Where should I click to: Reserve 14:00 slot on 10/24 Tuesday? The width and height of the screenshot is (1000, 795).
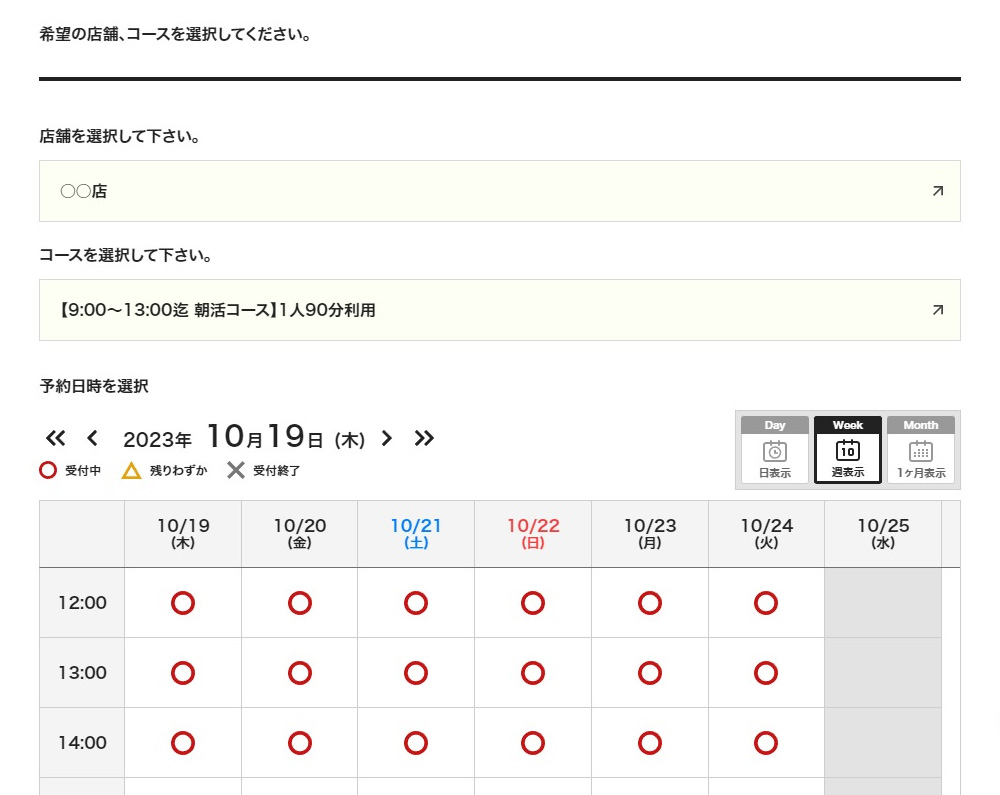click(766, 743)
